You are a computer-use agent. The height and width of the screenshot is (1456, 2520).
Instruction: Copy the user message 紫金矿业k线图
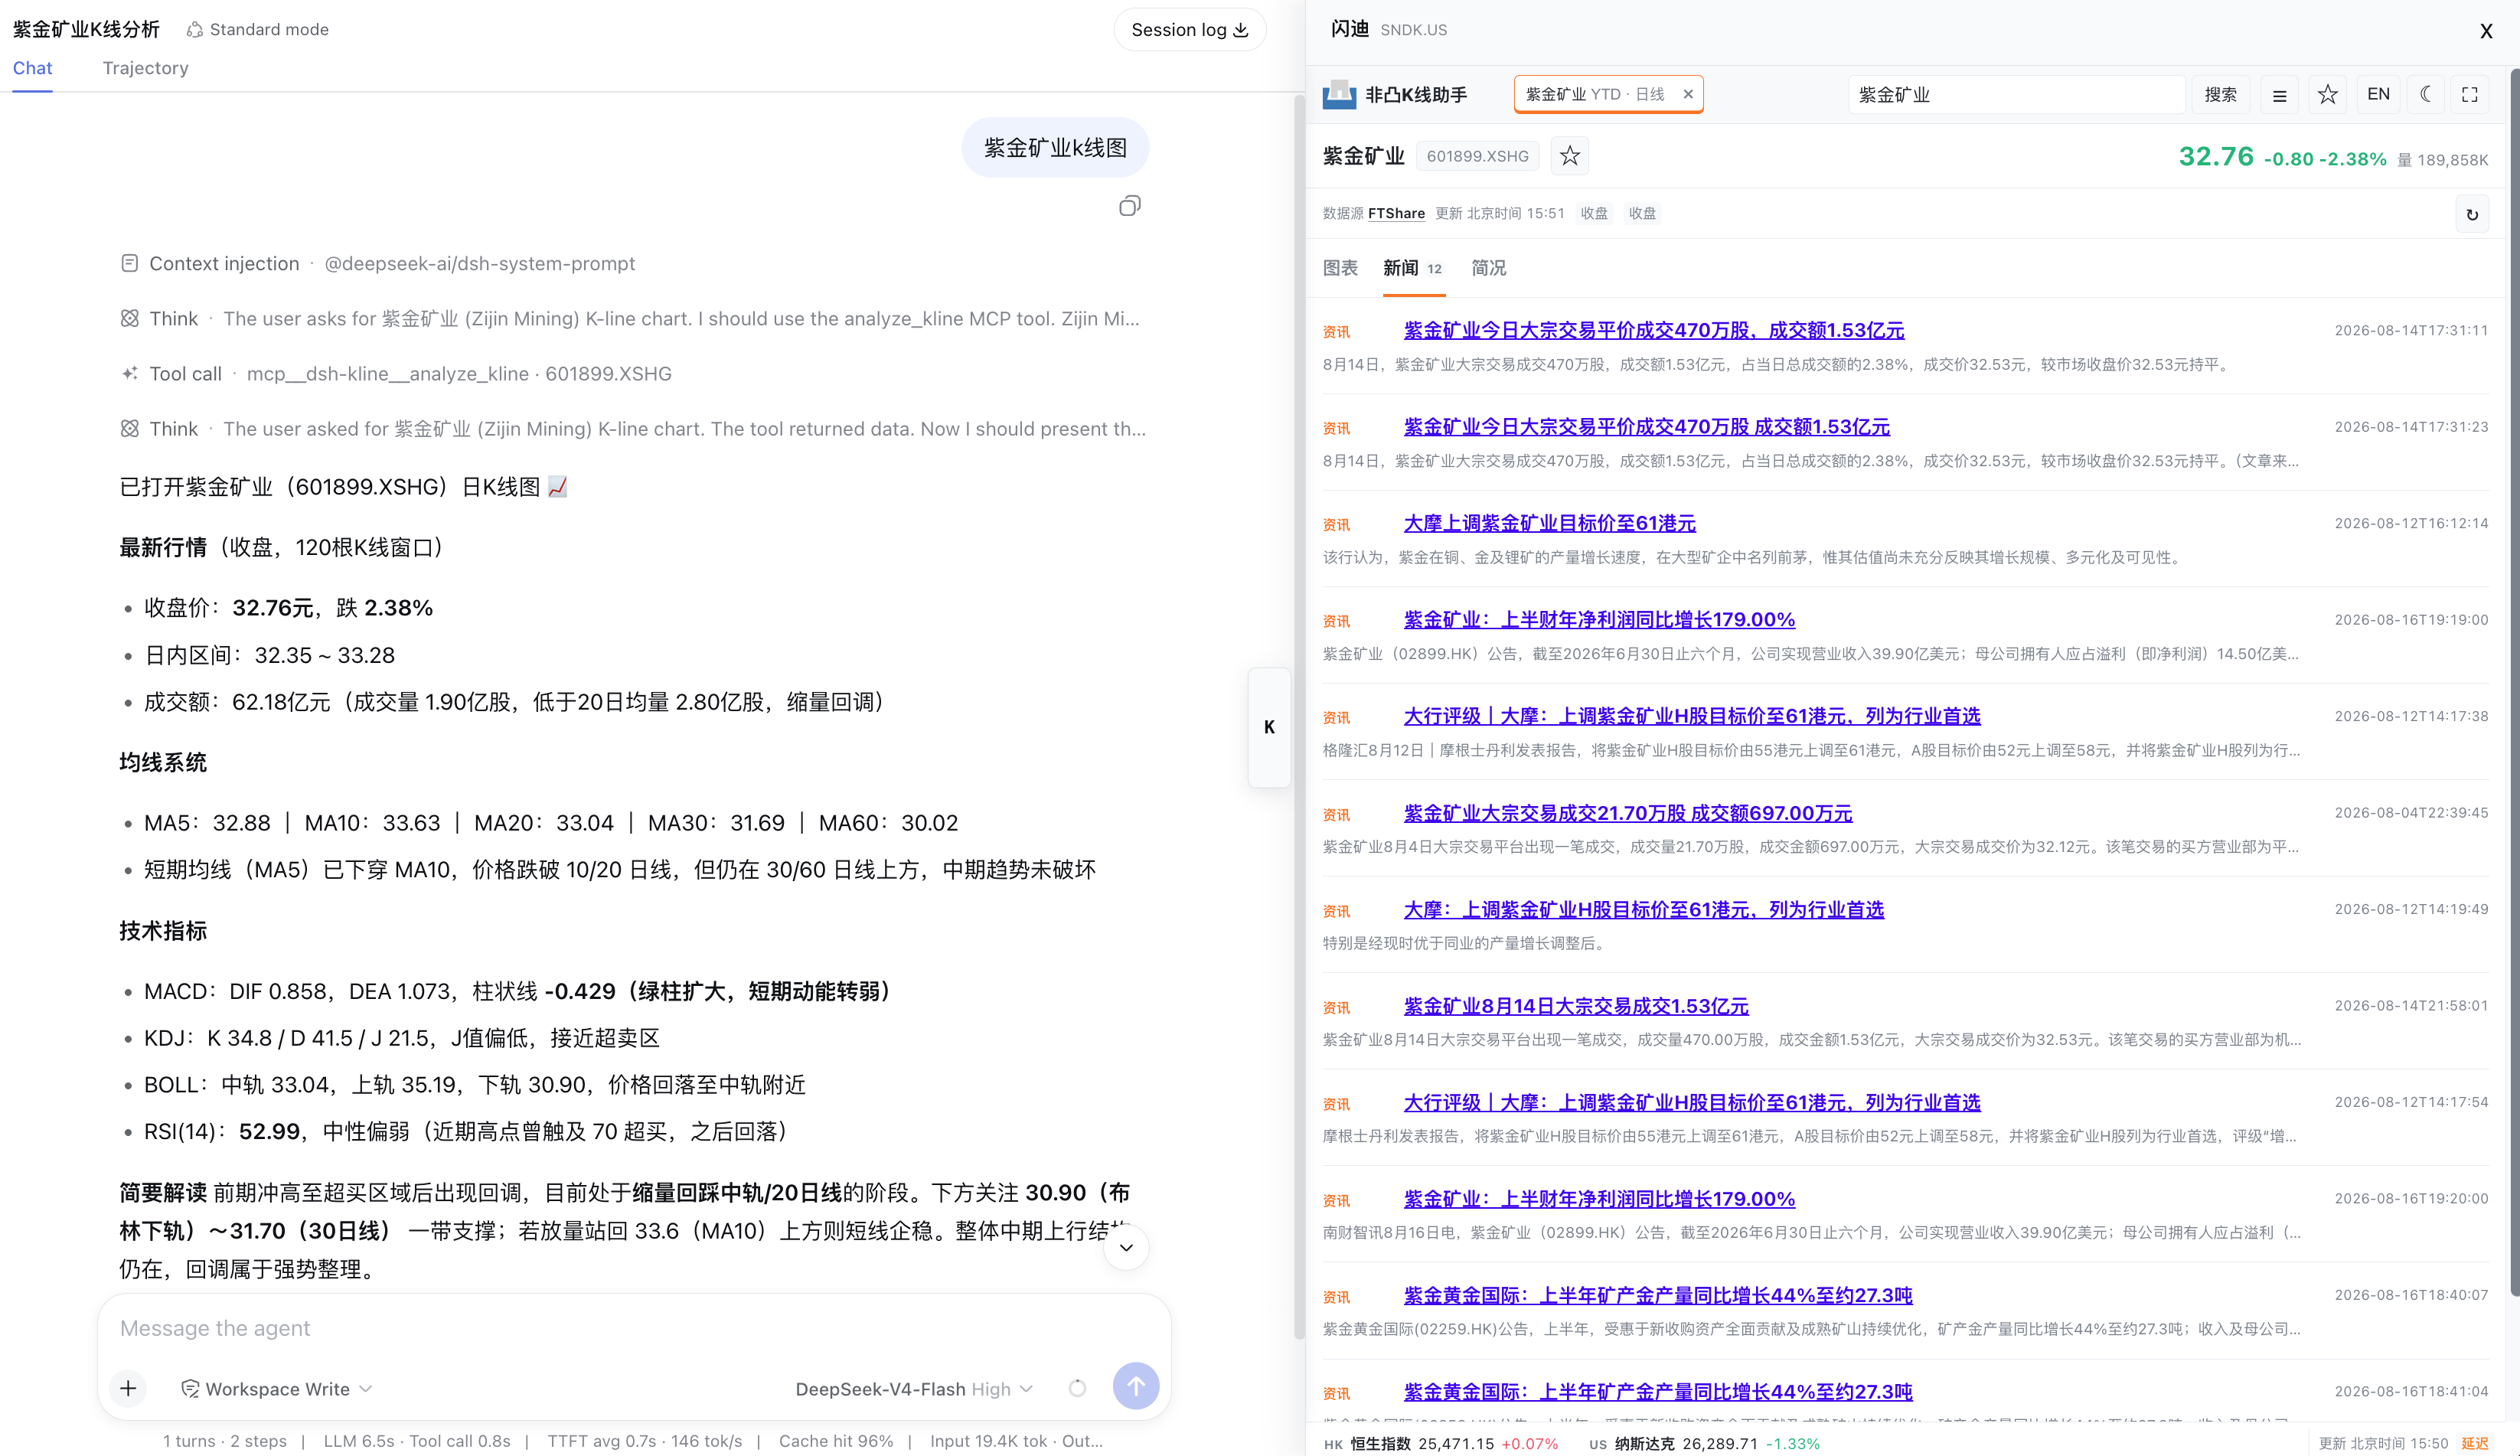[1129, 206]
